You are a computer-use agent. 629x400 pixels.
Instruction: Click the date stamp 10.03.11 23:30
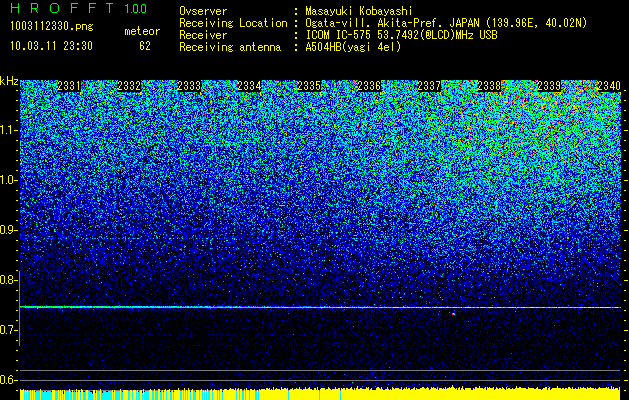[x=51, y=46]
